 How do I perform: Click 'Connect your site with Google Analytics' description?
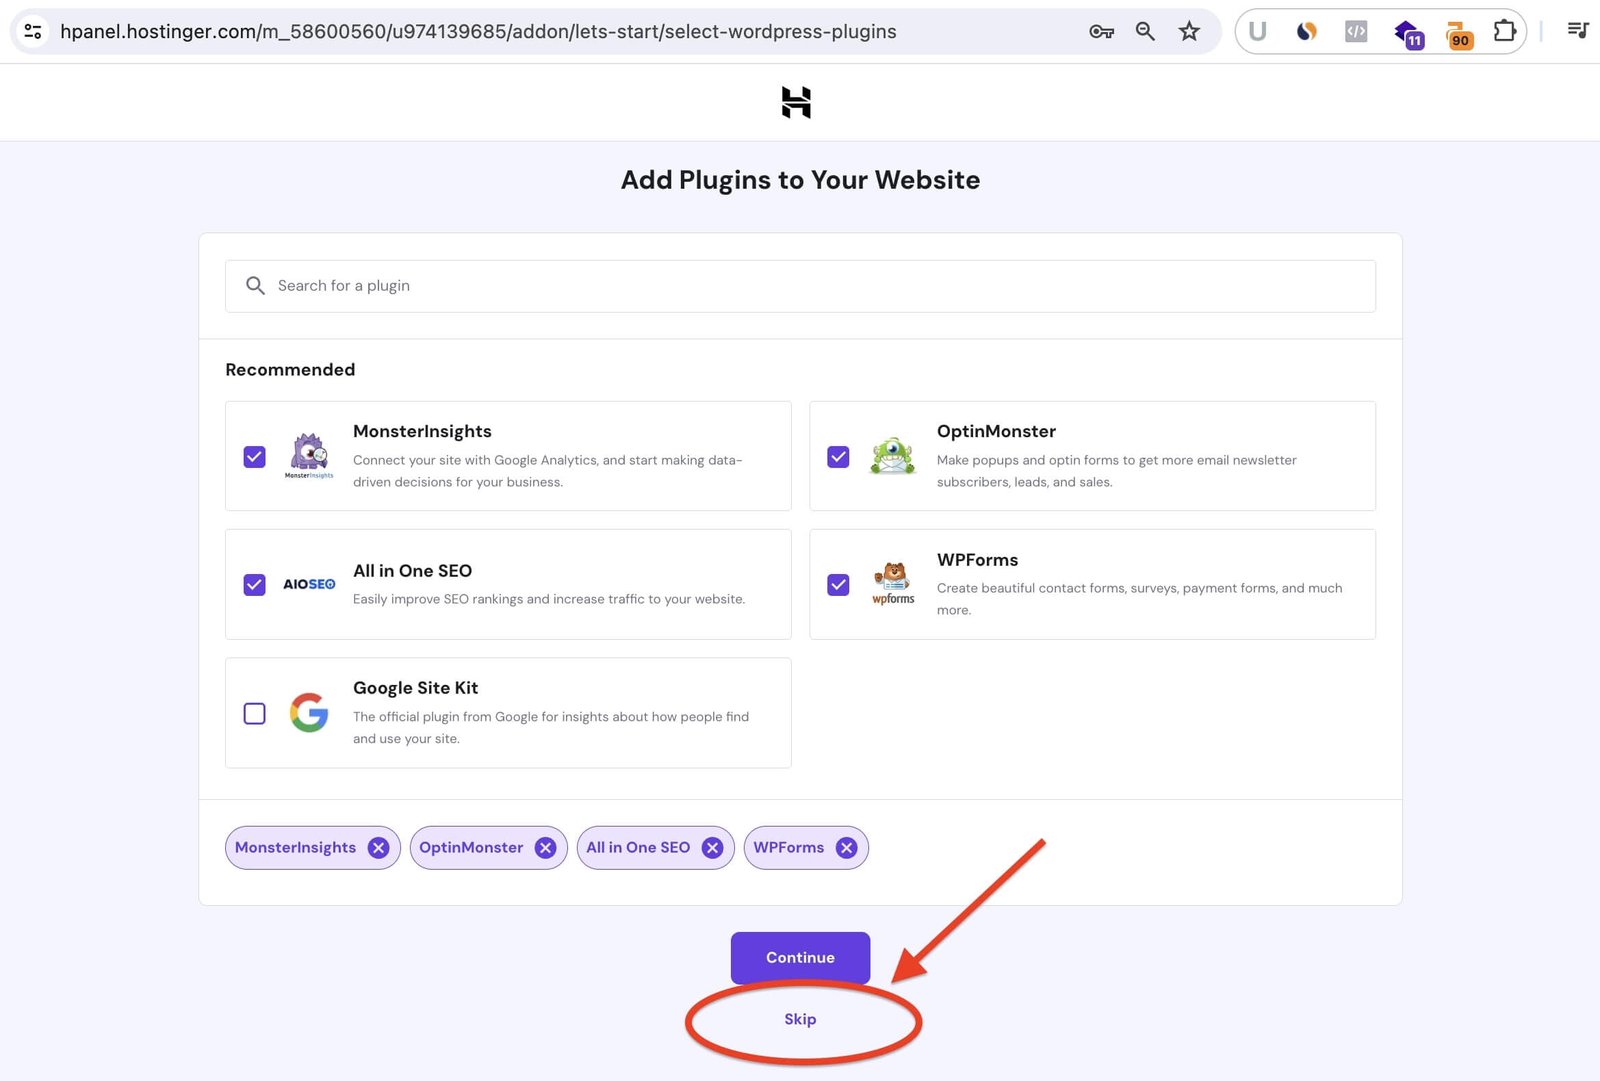(x=547, y=471)
